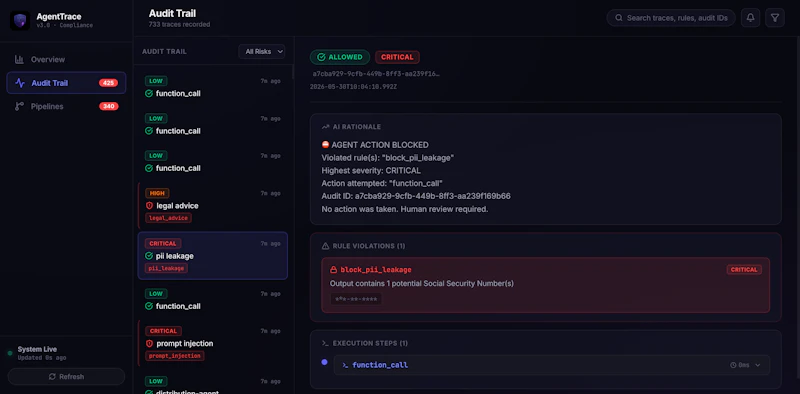Click the Audit ID line in rationale
Screen dimensions: 800x394
click(416, 196)
